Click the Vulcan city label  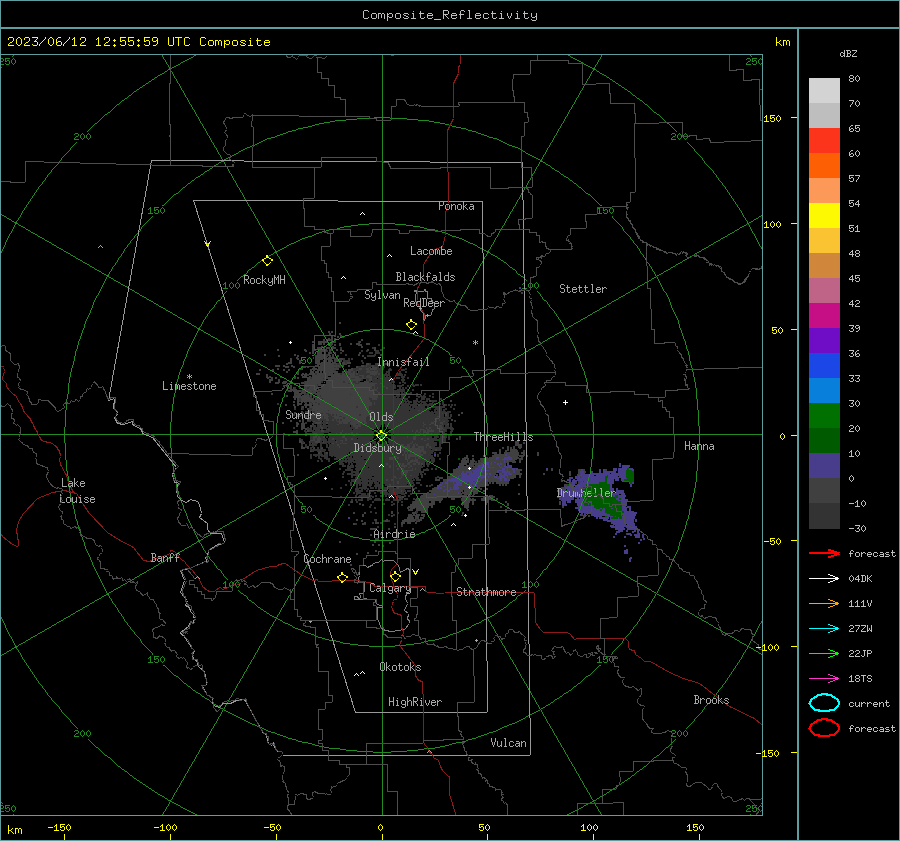(x=508, y=743)
